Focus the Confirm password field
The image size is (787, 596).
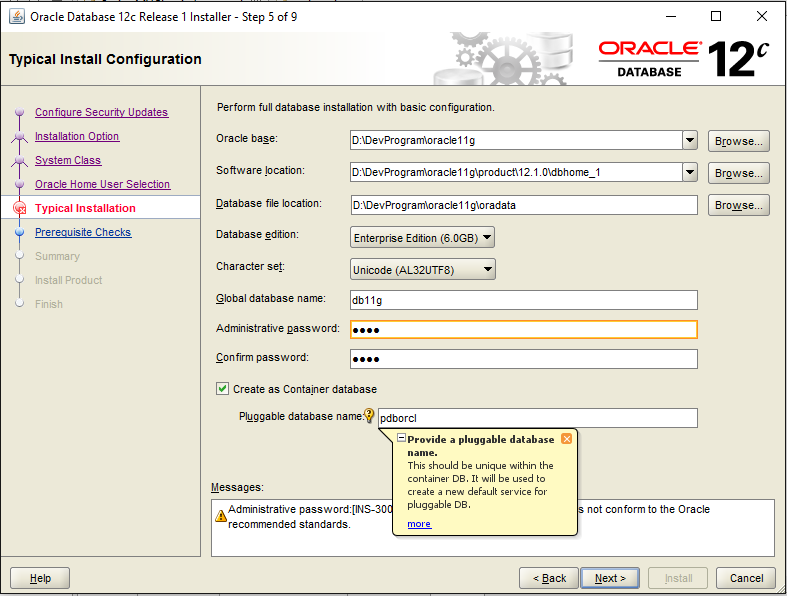(524, 359)
